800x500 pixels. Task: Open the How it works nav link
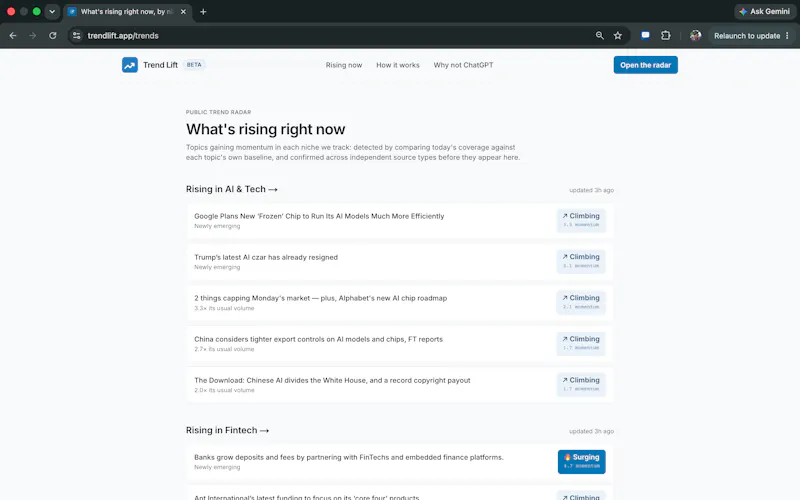[x=398, y=65]
